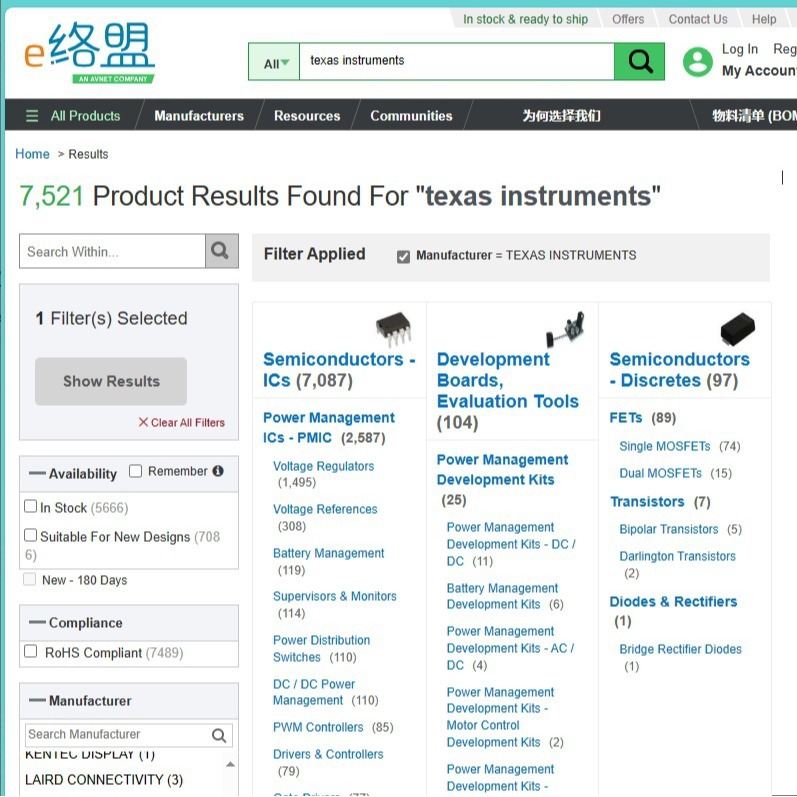Image resolution: width=797 pixels, height=797 pixels.
Task: Click the Search Manufacturer magnifier icon
Action: [219, 735]
